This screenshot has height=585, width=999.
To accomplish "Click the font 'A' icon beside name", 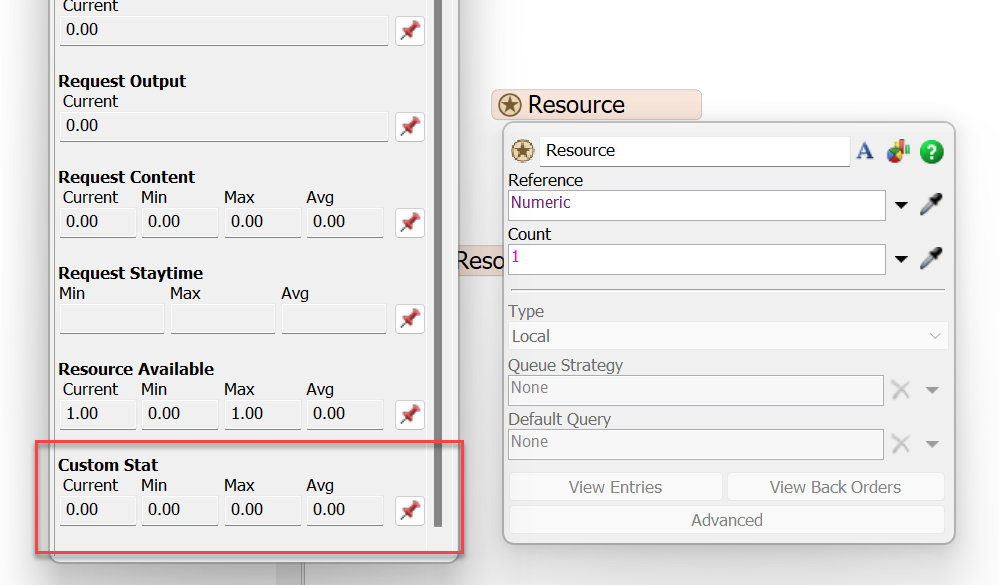I will (x=865, y=151).
